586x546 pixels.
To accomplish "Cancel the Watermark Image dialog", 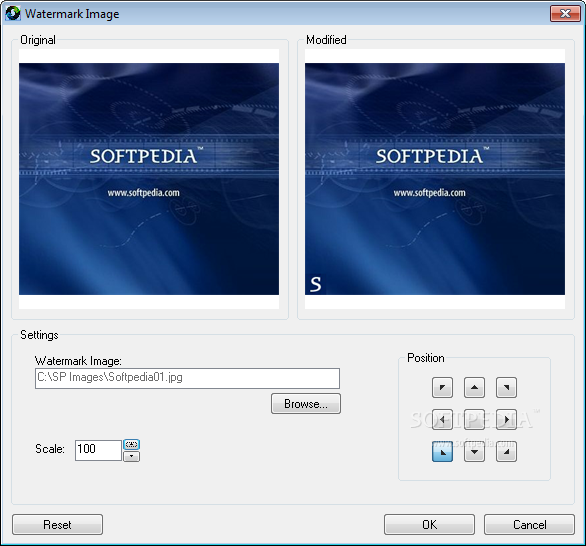I will point(529,525).
